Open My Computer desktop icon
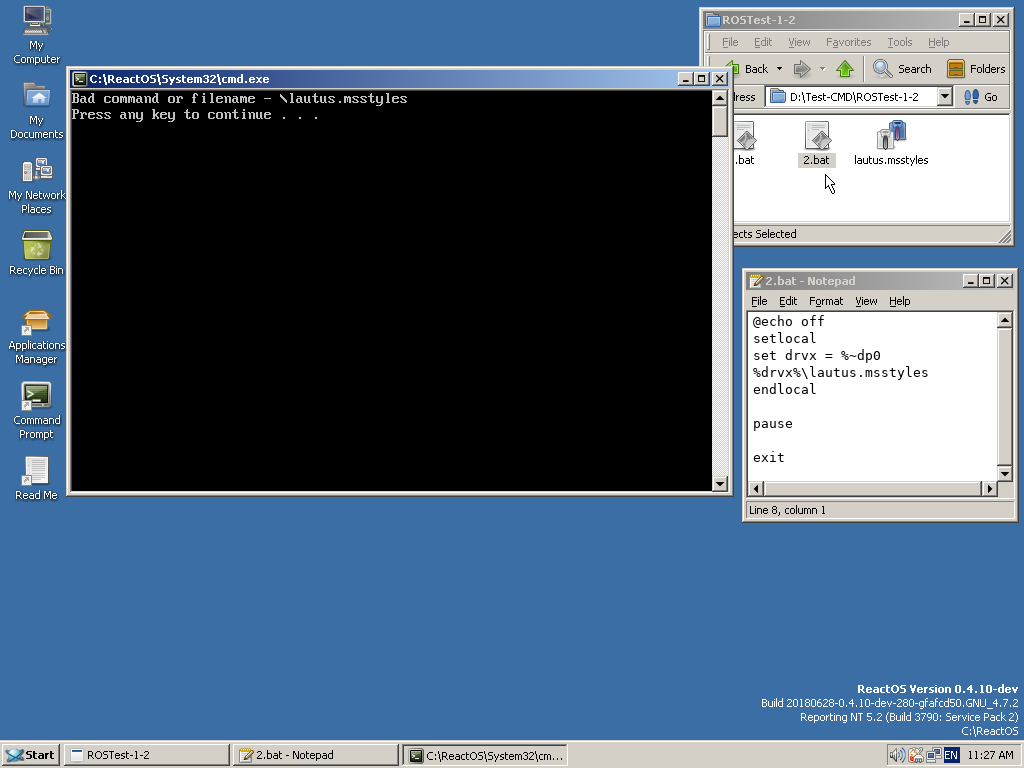This screenshot has height=768, width=1024. tap(36, 22)
